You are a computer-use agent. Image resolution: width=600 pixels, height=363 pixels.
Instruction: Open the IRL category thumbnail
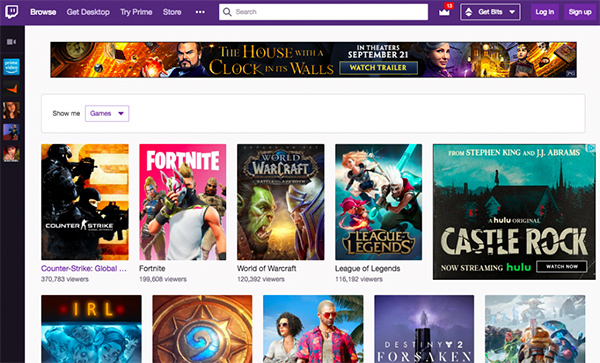pyautogui.click(x=91, y=329)
